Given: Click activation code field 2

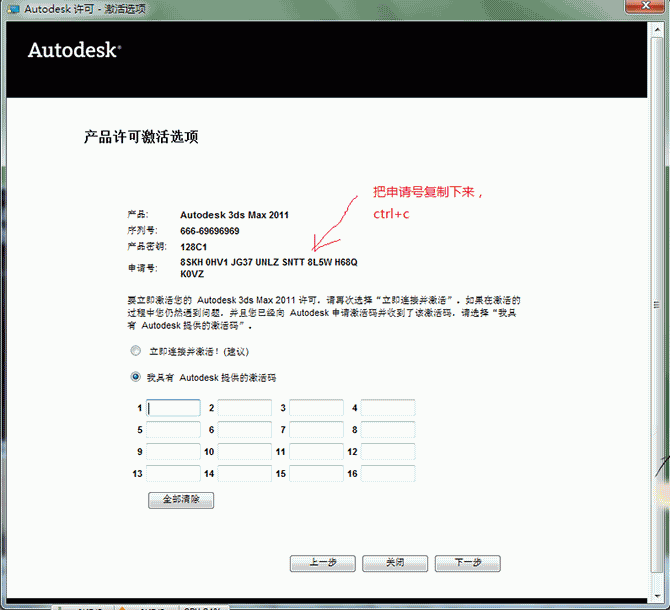Looking at the screenshot, I should coord(244,408).
